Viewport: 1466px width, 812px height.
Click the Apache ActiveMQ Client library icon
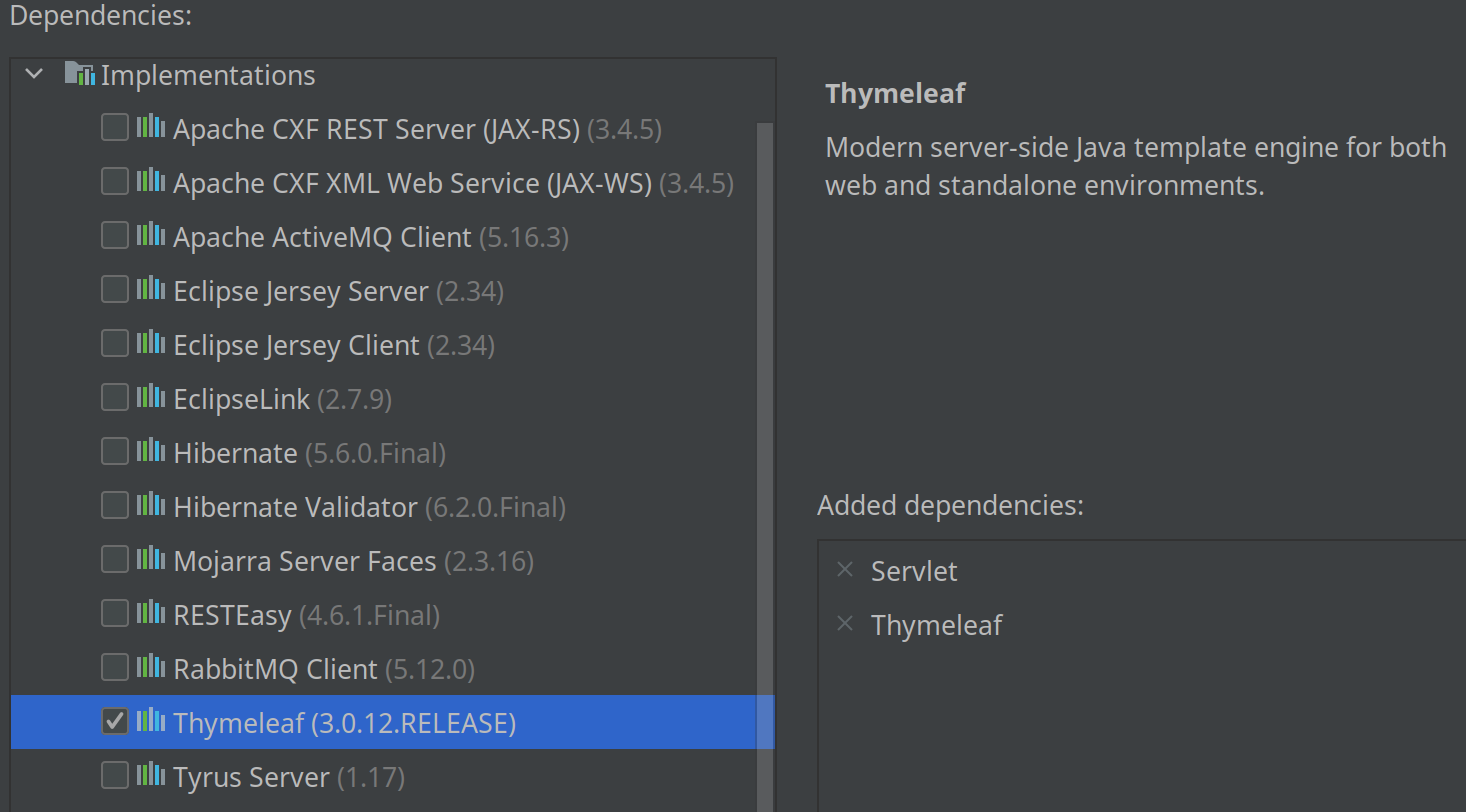(x=150, y=235)
